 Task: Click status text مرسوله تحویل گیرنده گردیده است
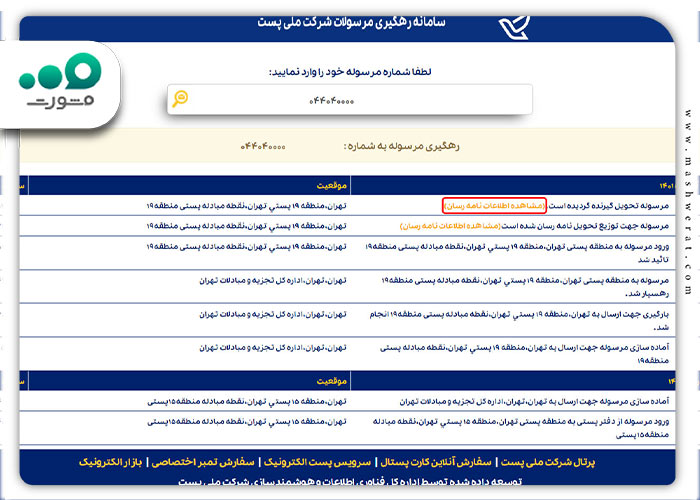[608, 205]
